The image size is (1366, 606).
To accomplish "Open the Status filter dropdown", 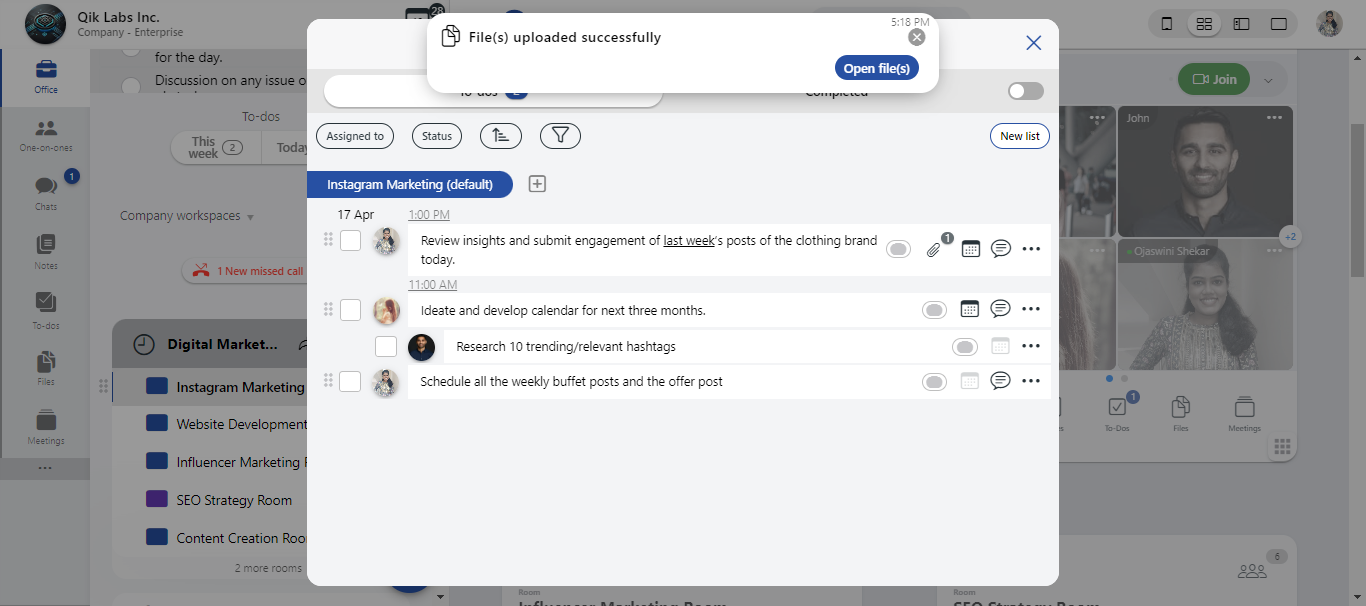I will (437, 136).
